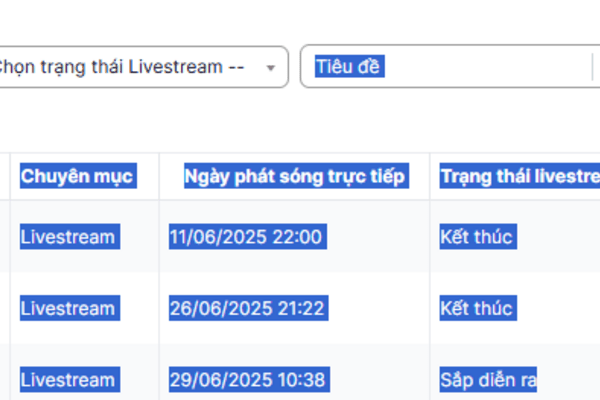Select Livestream cell in 29/06/2025 row
Image resolution: width=600 pixels, height=400 pixels.
[x=68, y=380]
